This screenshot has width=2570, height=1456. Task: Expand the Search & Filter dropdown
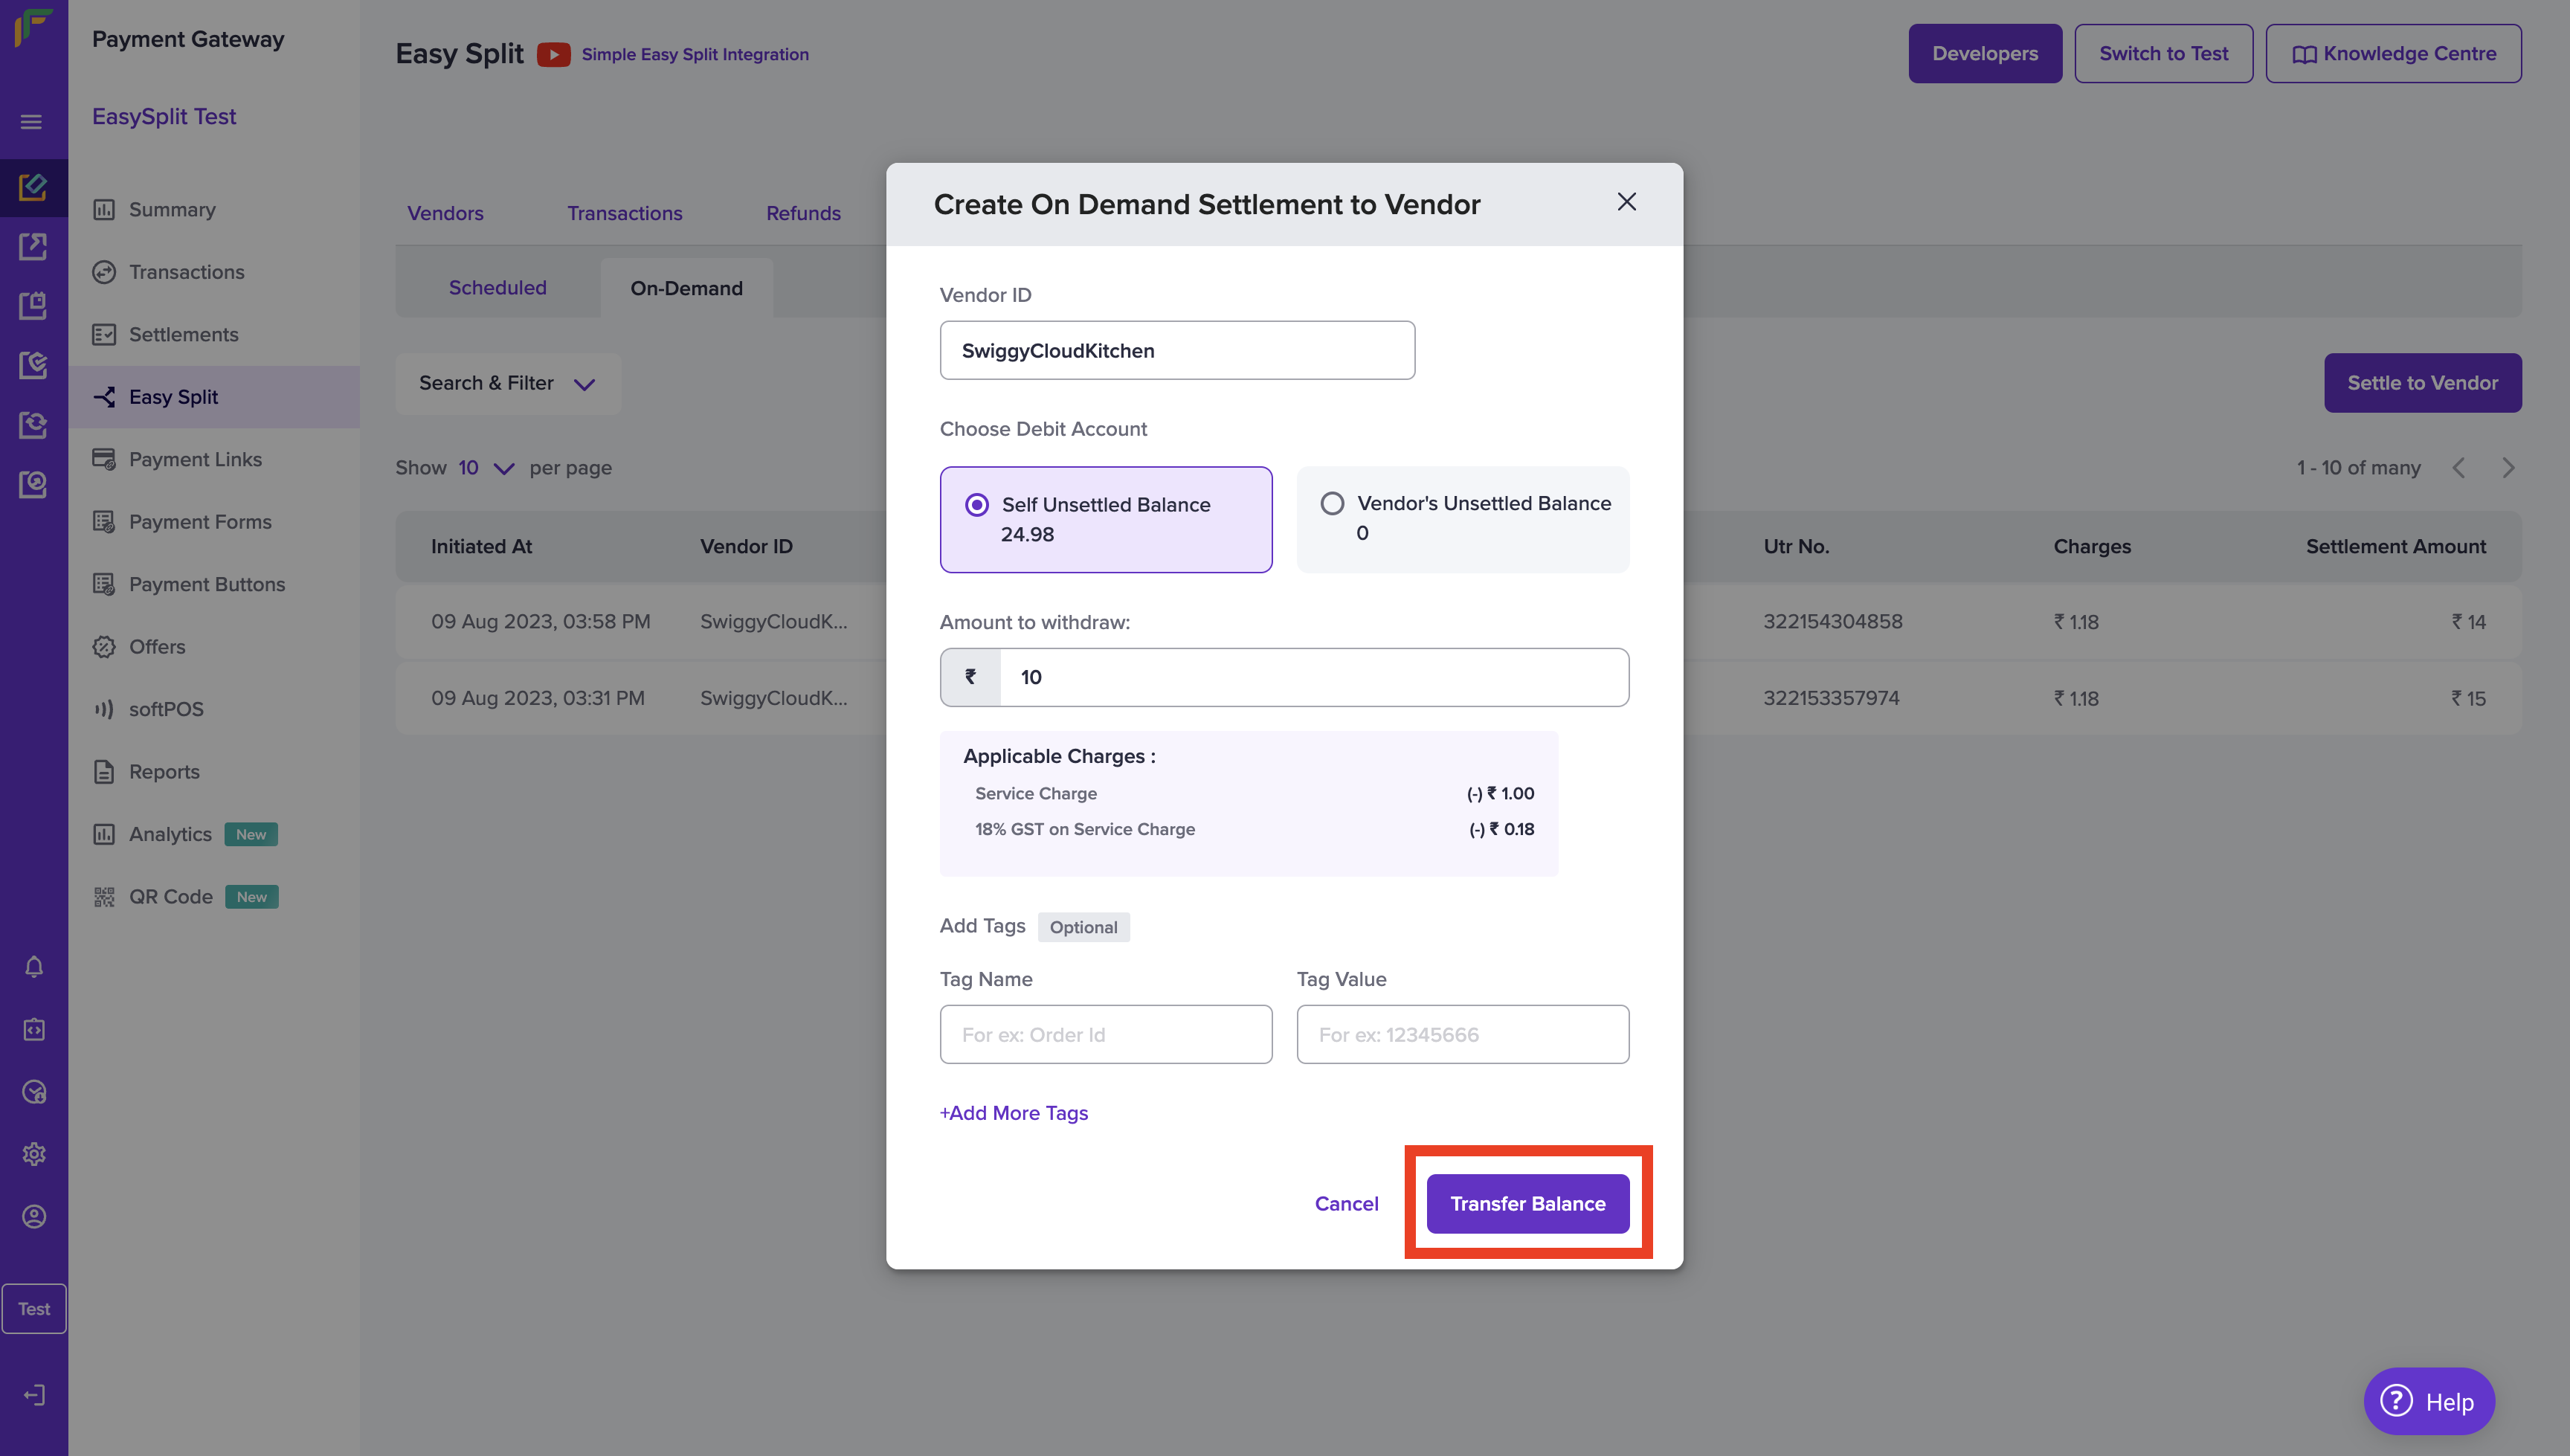point(507,383)
